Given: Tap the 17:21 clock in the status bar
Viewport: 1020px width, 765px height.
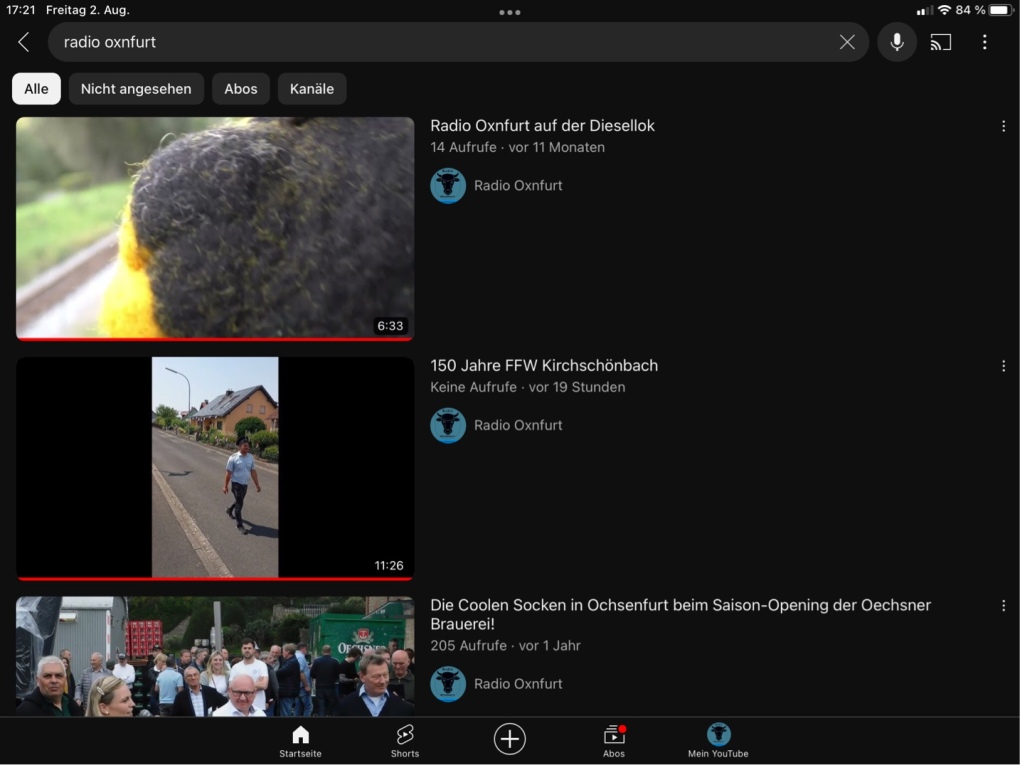Looking at the screenshot, I should (x=21, y=10).
